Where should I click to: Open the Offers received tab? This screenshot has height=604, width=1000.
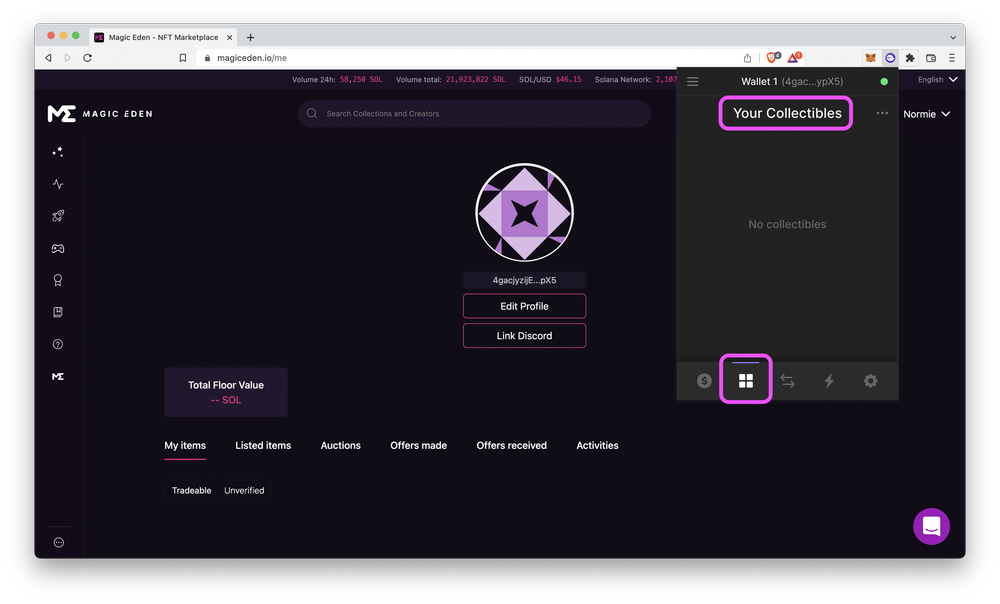pos(511,445)
